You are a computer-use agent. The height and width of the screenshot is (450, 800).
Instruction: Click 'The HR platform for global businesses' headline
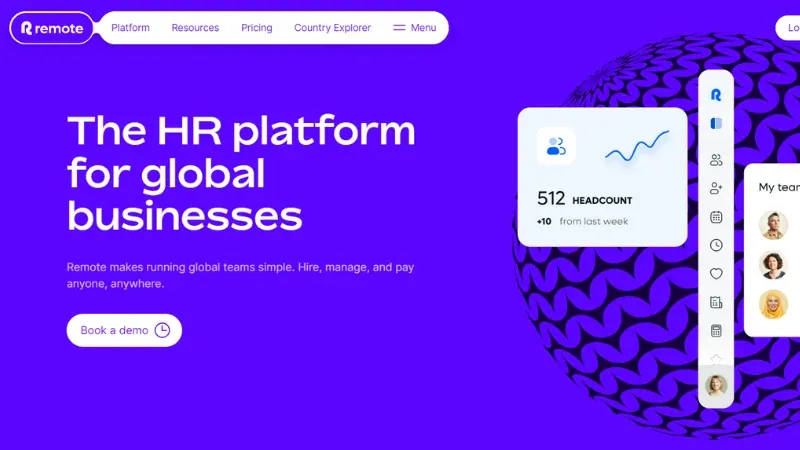[241, 173]
